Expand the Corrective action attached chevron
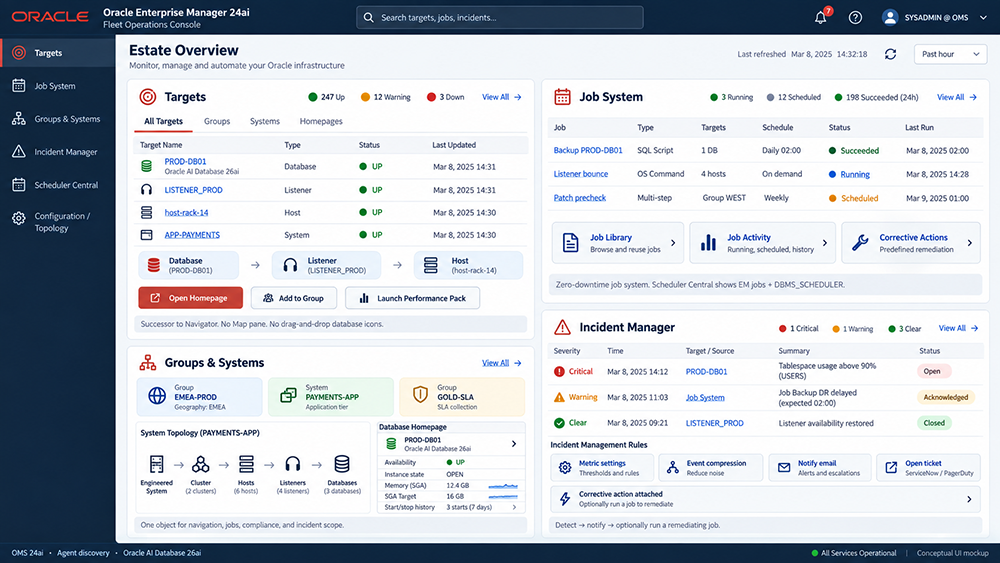This screenshot has height=563, width=1000. pyautogui.click(x=969, y=499)
